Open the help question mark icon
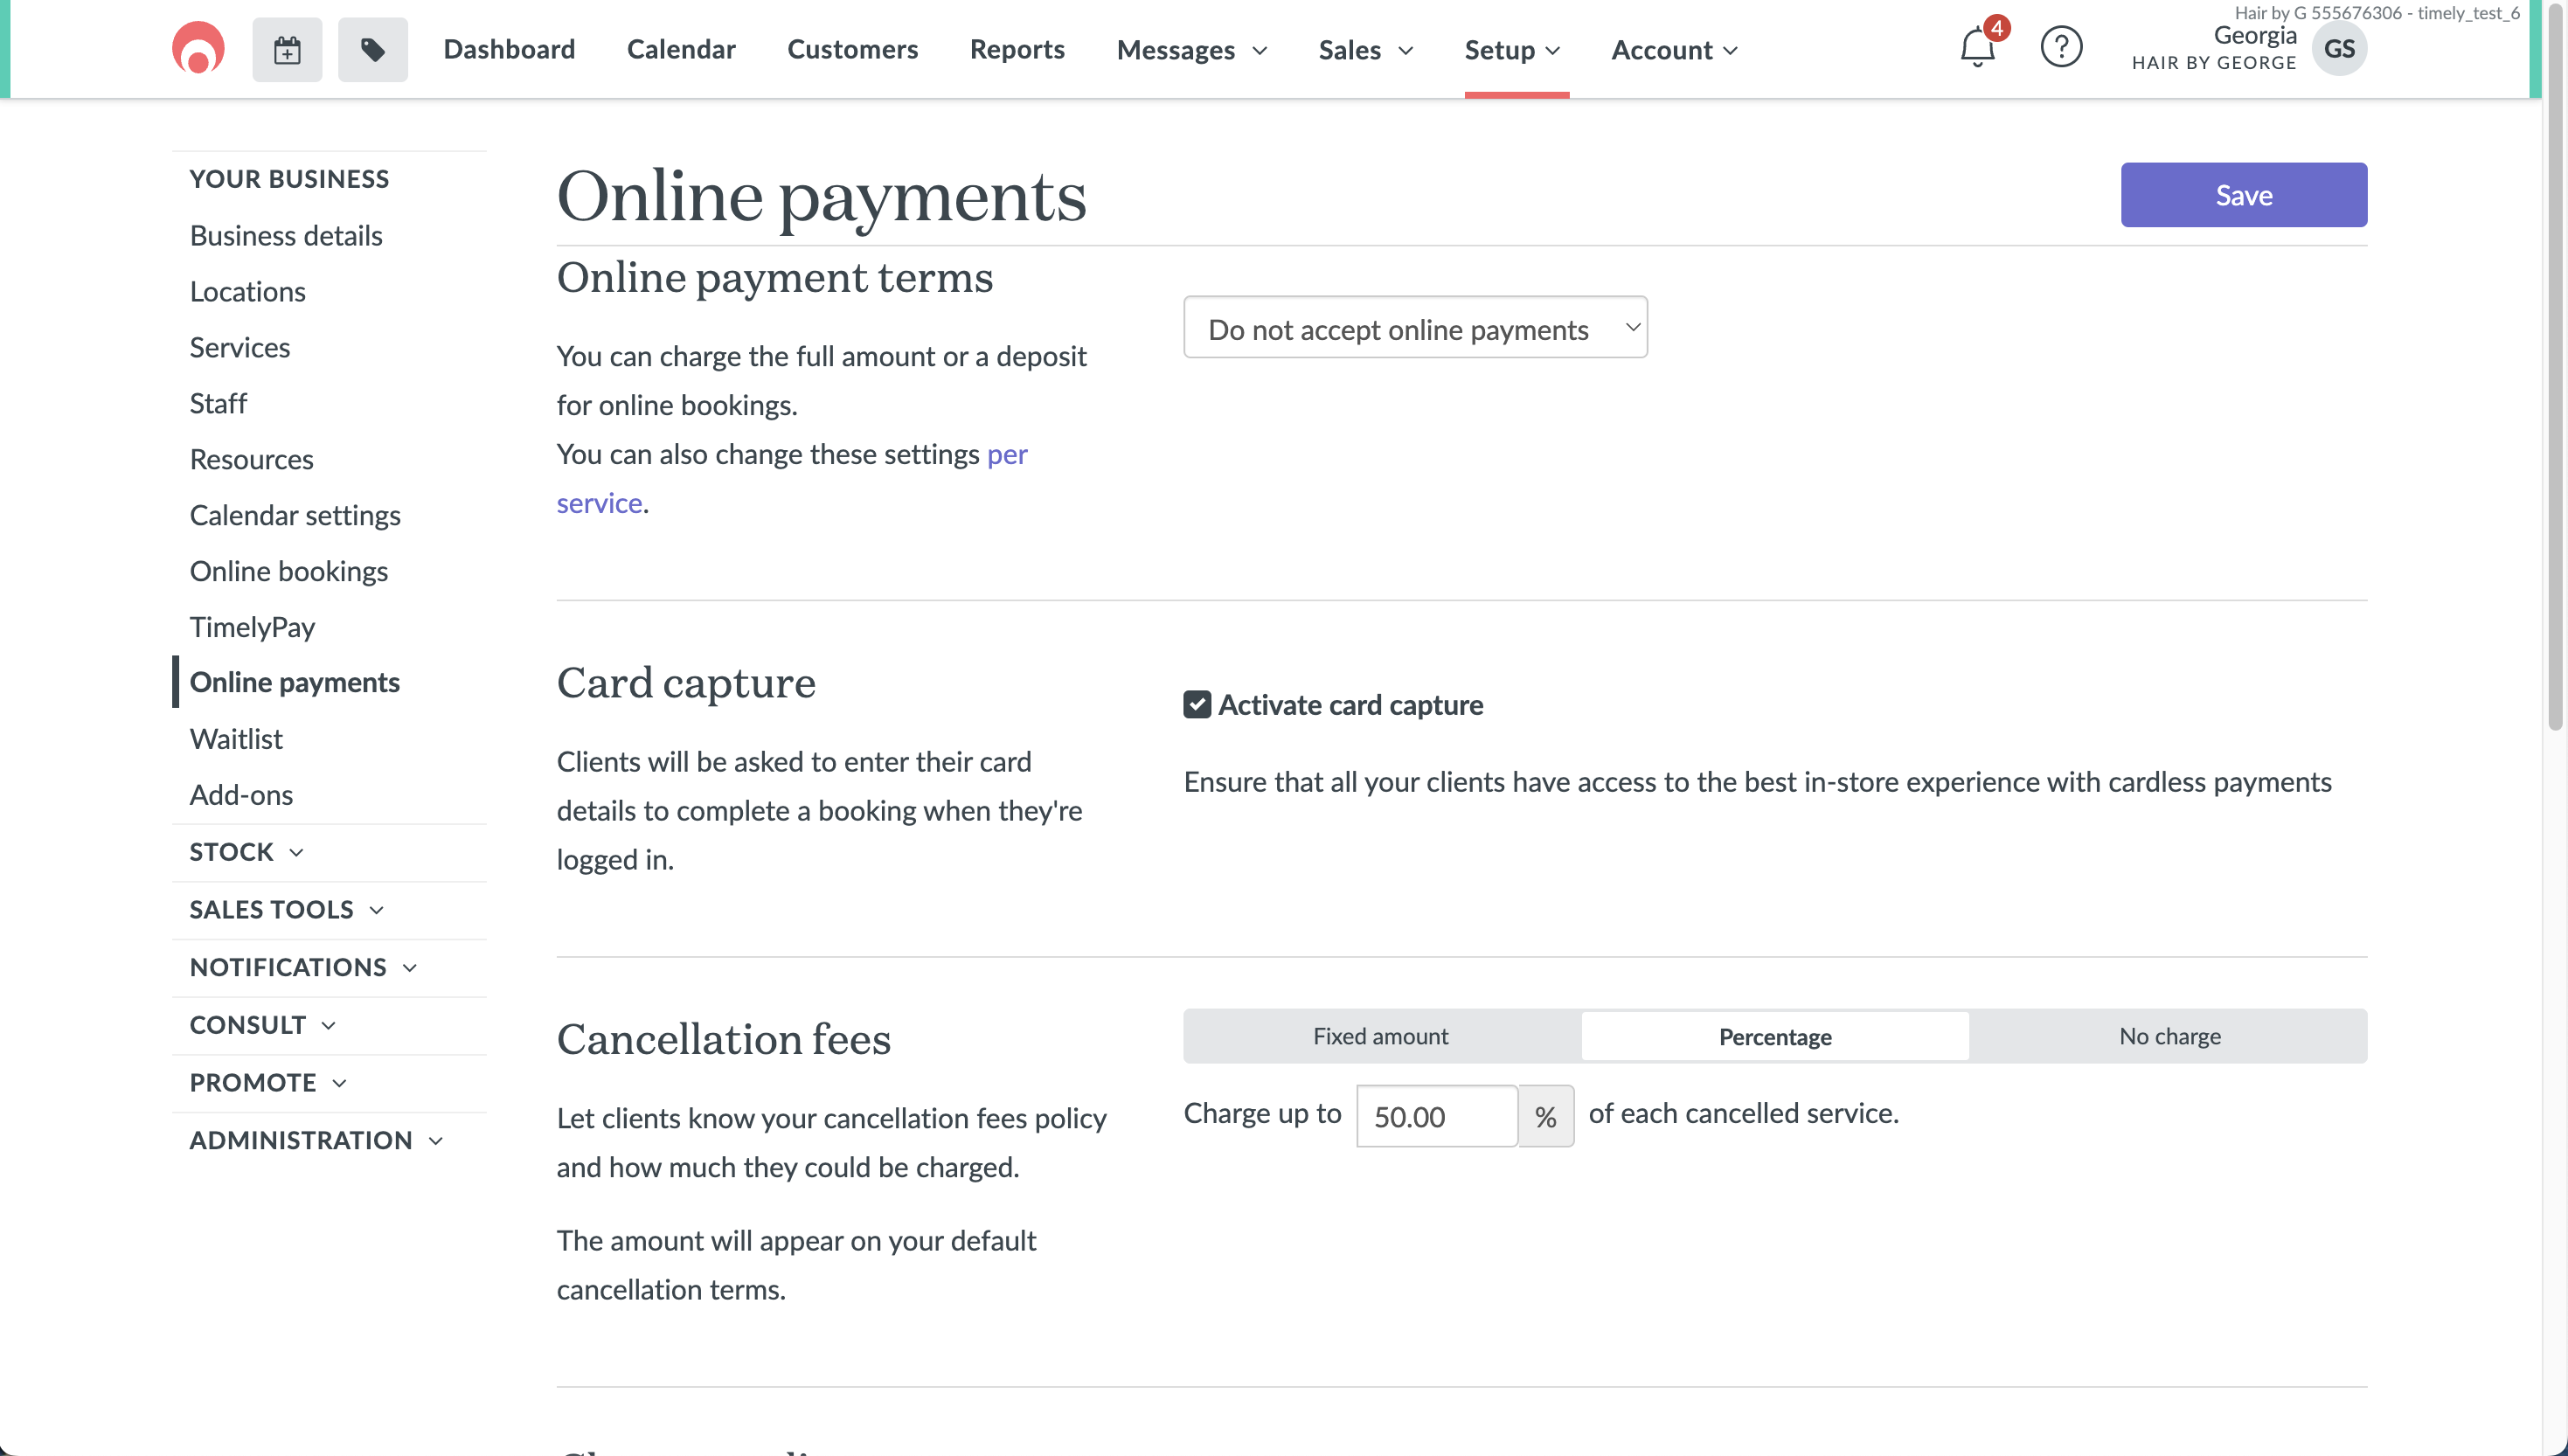The height and width of the screenshot is (1456, 2568). [2060, 48]
